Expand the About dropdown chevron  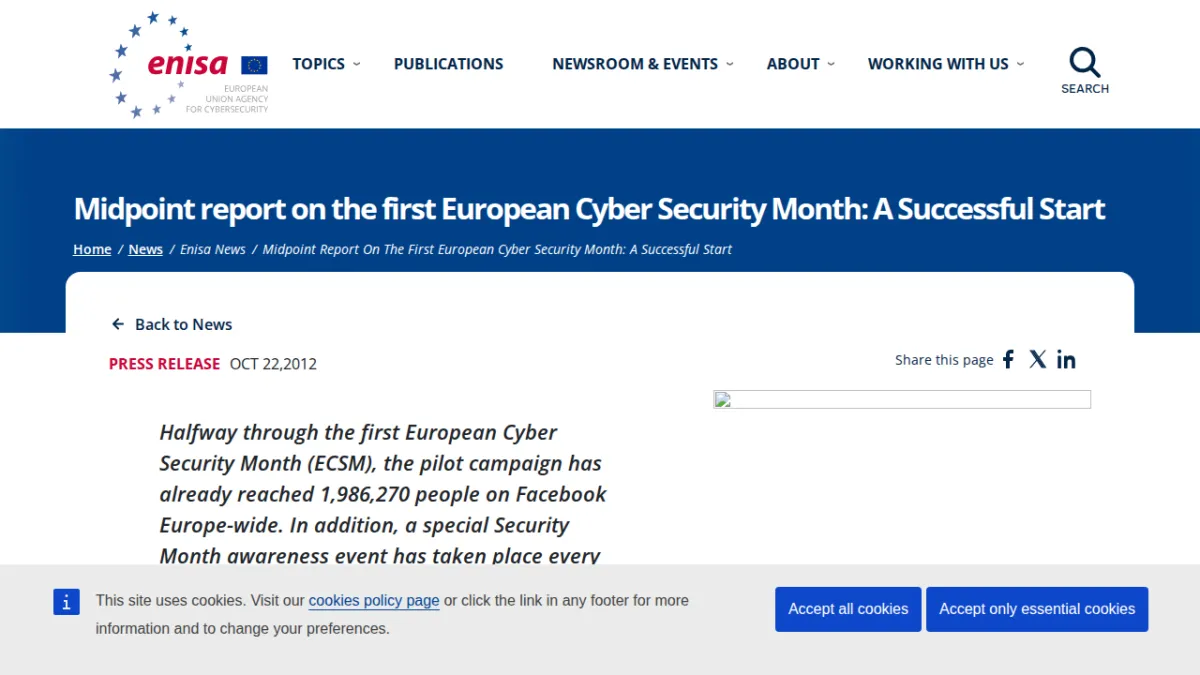tap(830, 64)
